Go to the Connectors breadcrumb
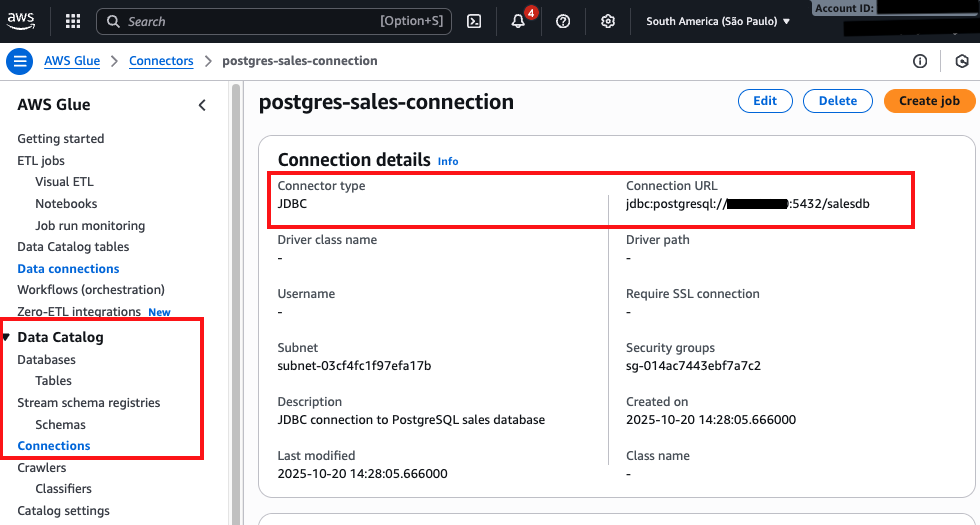This screenshot has width=980, height=525. coord(161,61)
